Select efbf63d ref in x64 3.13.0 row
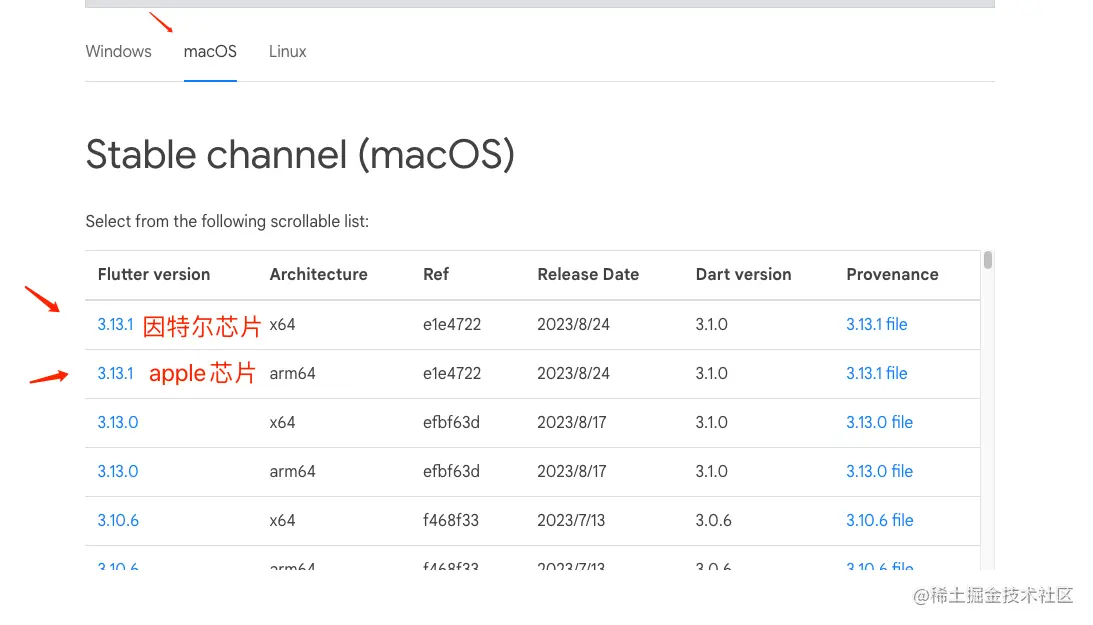Image resolution: width=1093 pixels, height=625 pixels. point(451,422)
